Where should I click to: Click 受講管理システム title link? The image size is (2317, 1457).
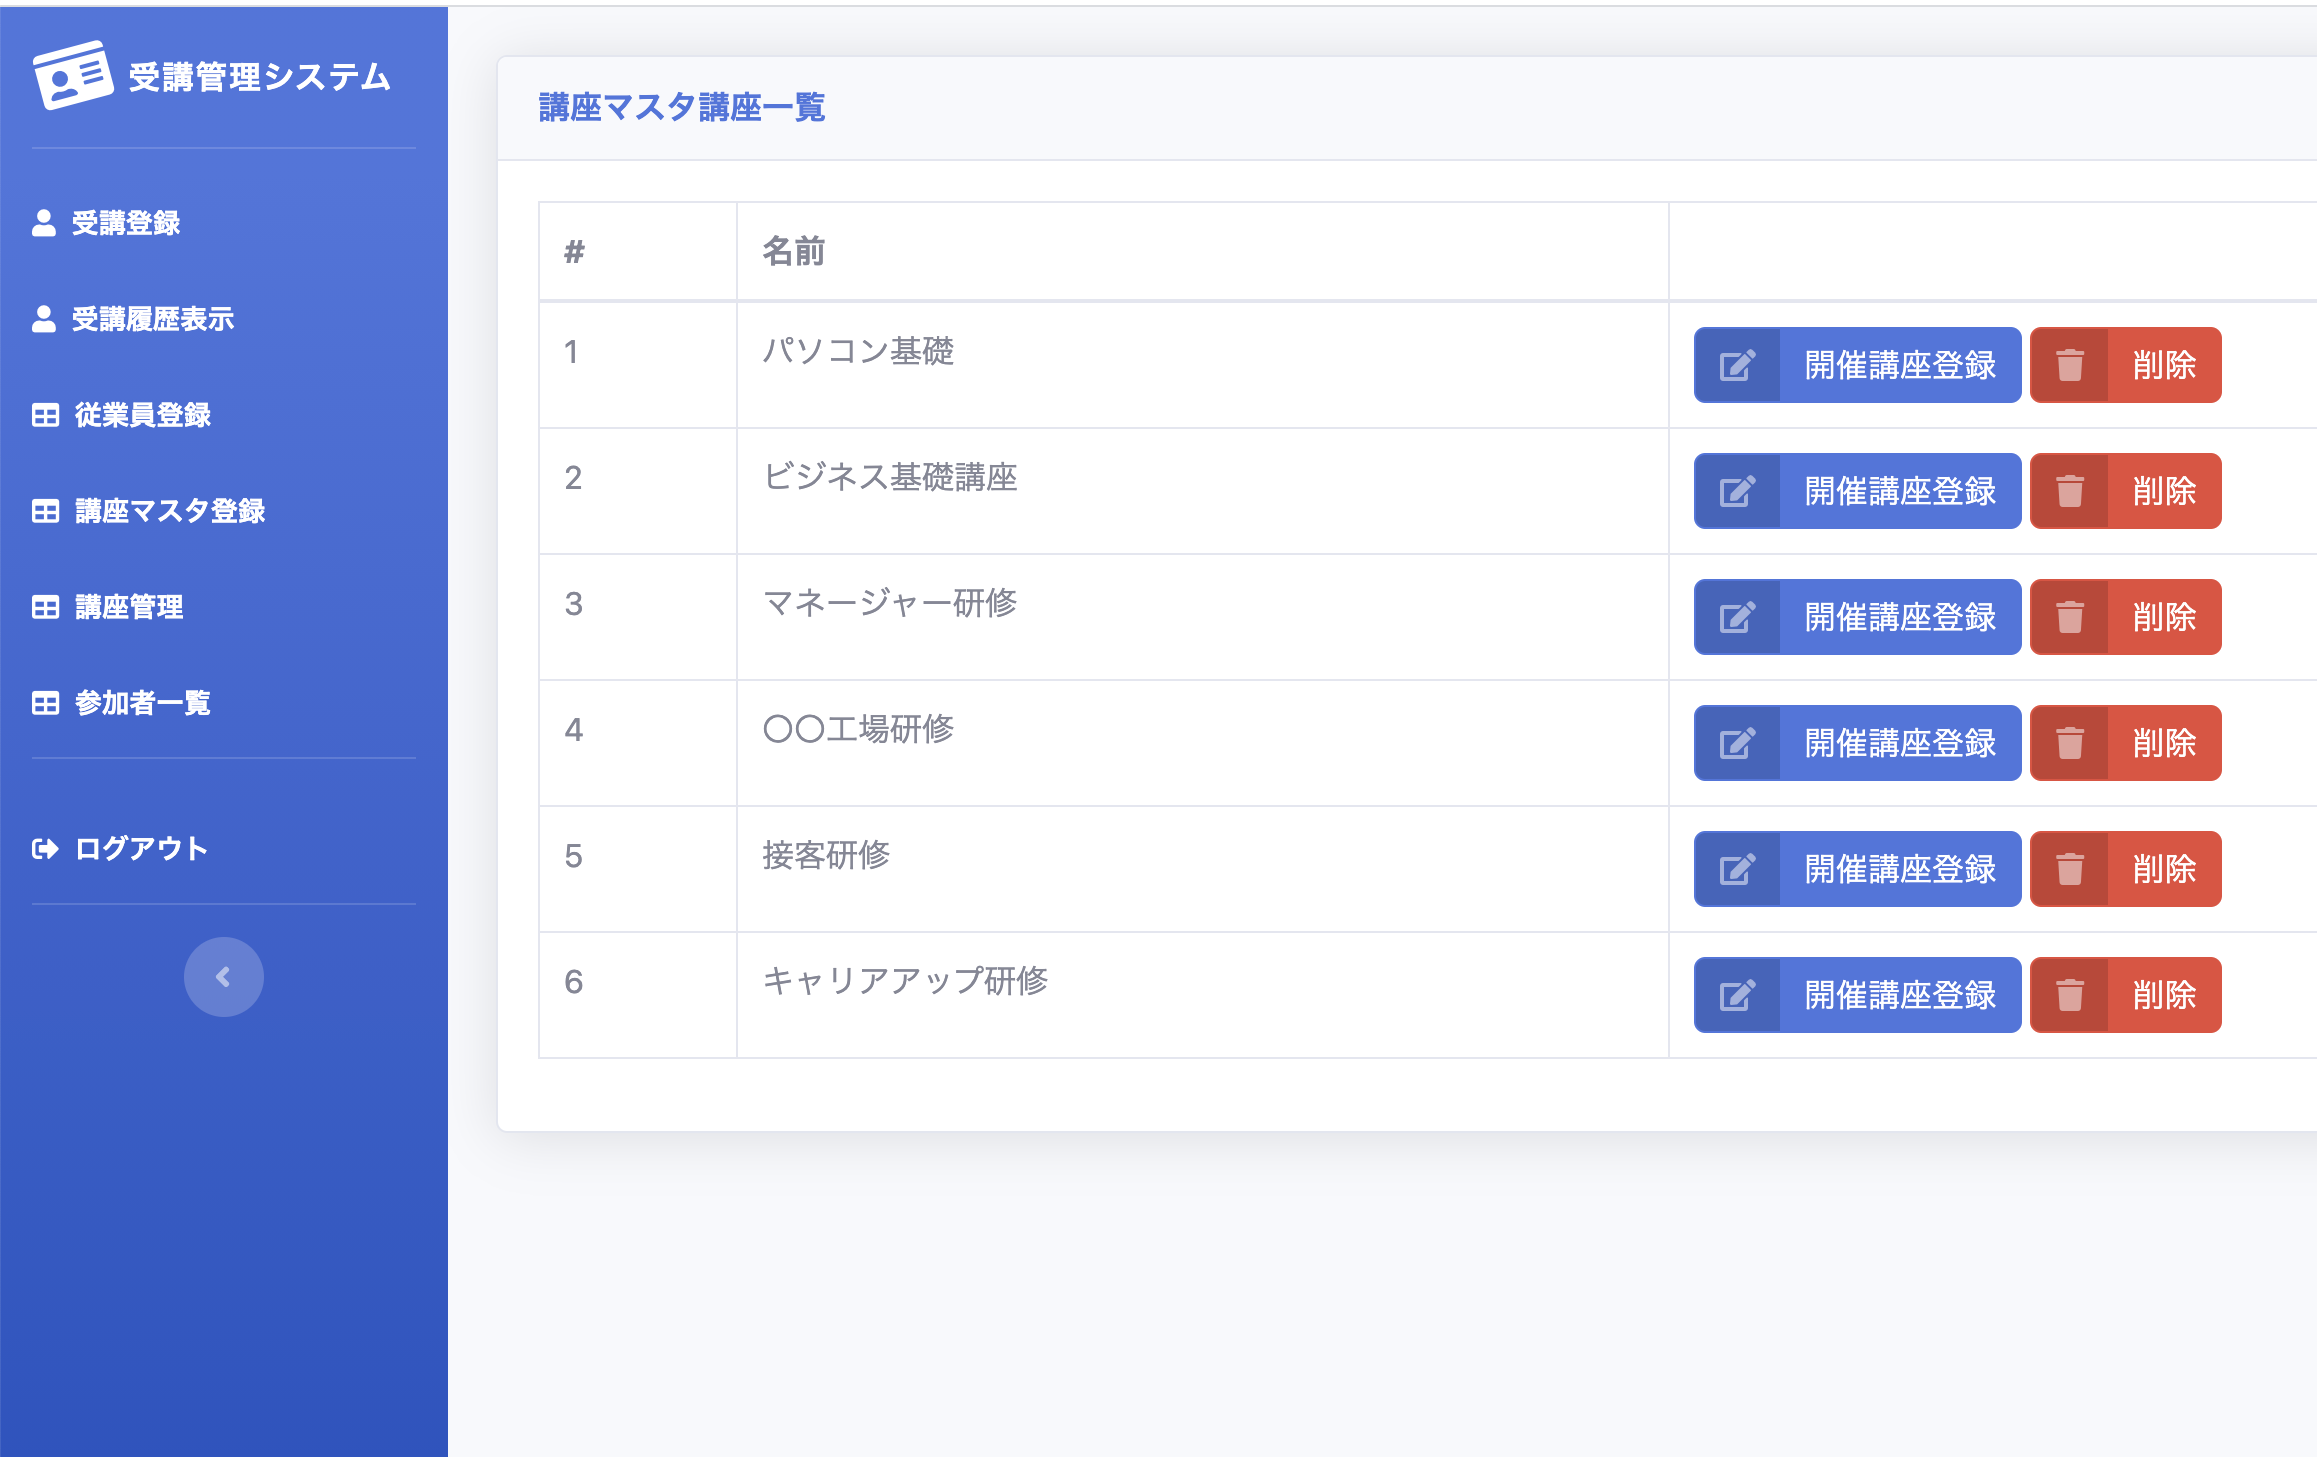click(259, 77)
